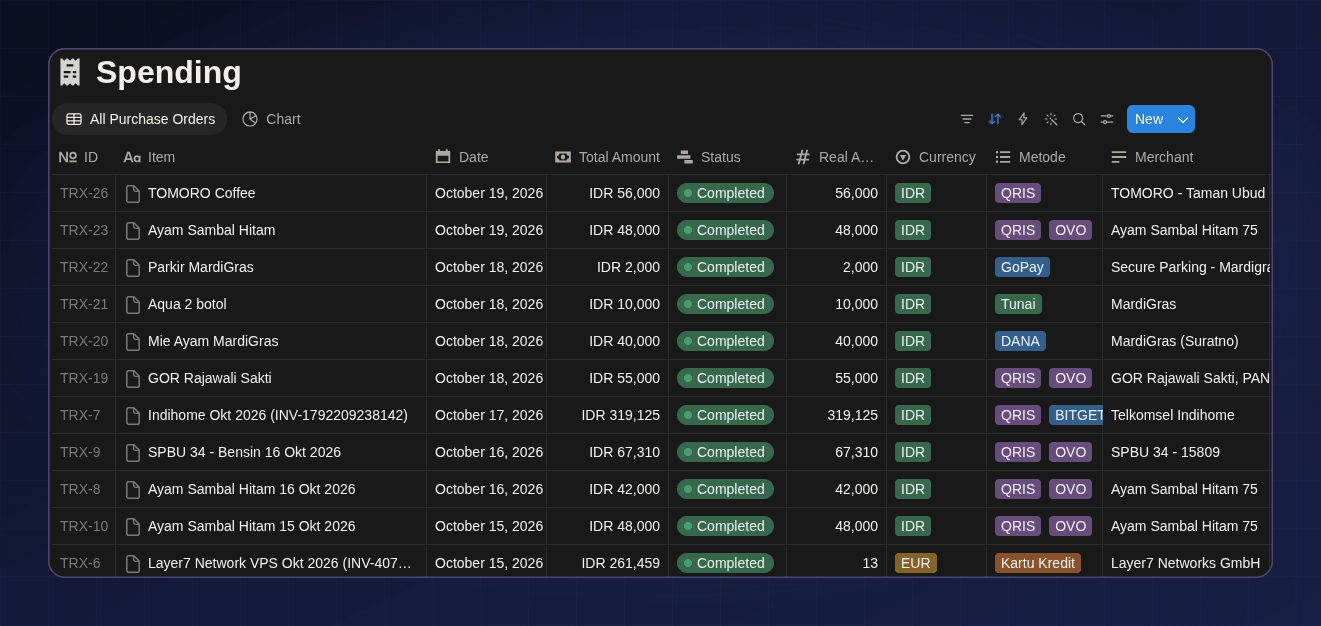Click Layer7 Networks GmbH merchant cell
This screenshot has width=1321, height=626.
click(x=1187, y=563)
